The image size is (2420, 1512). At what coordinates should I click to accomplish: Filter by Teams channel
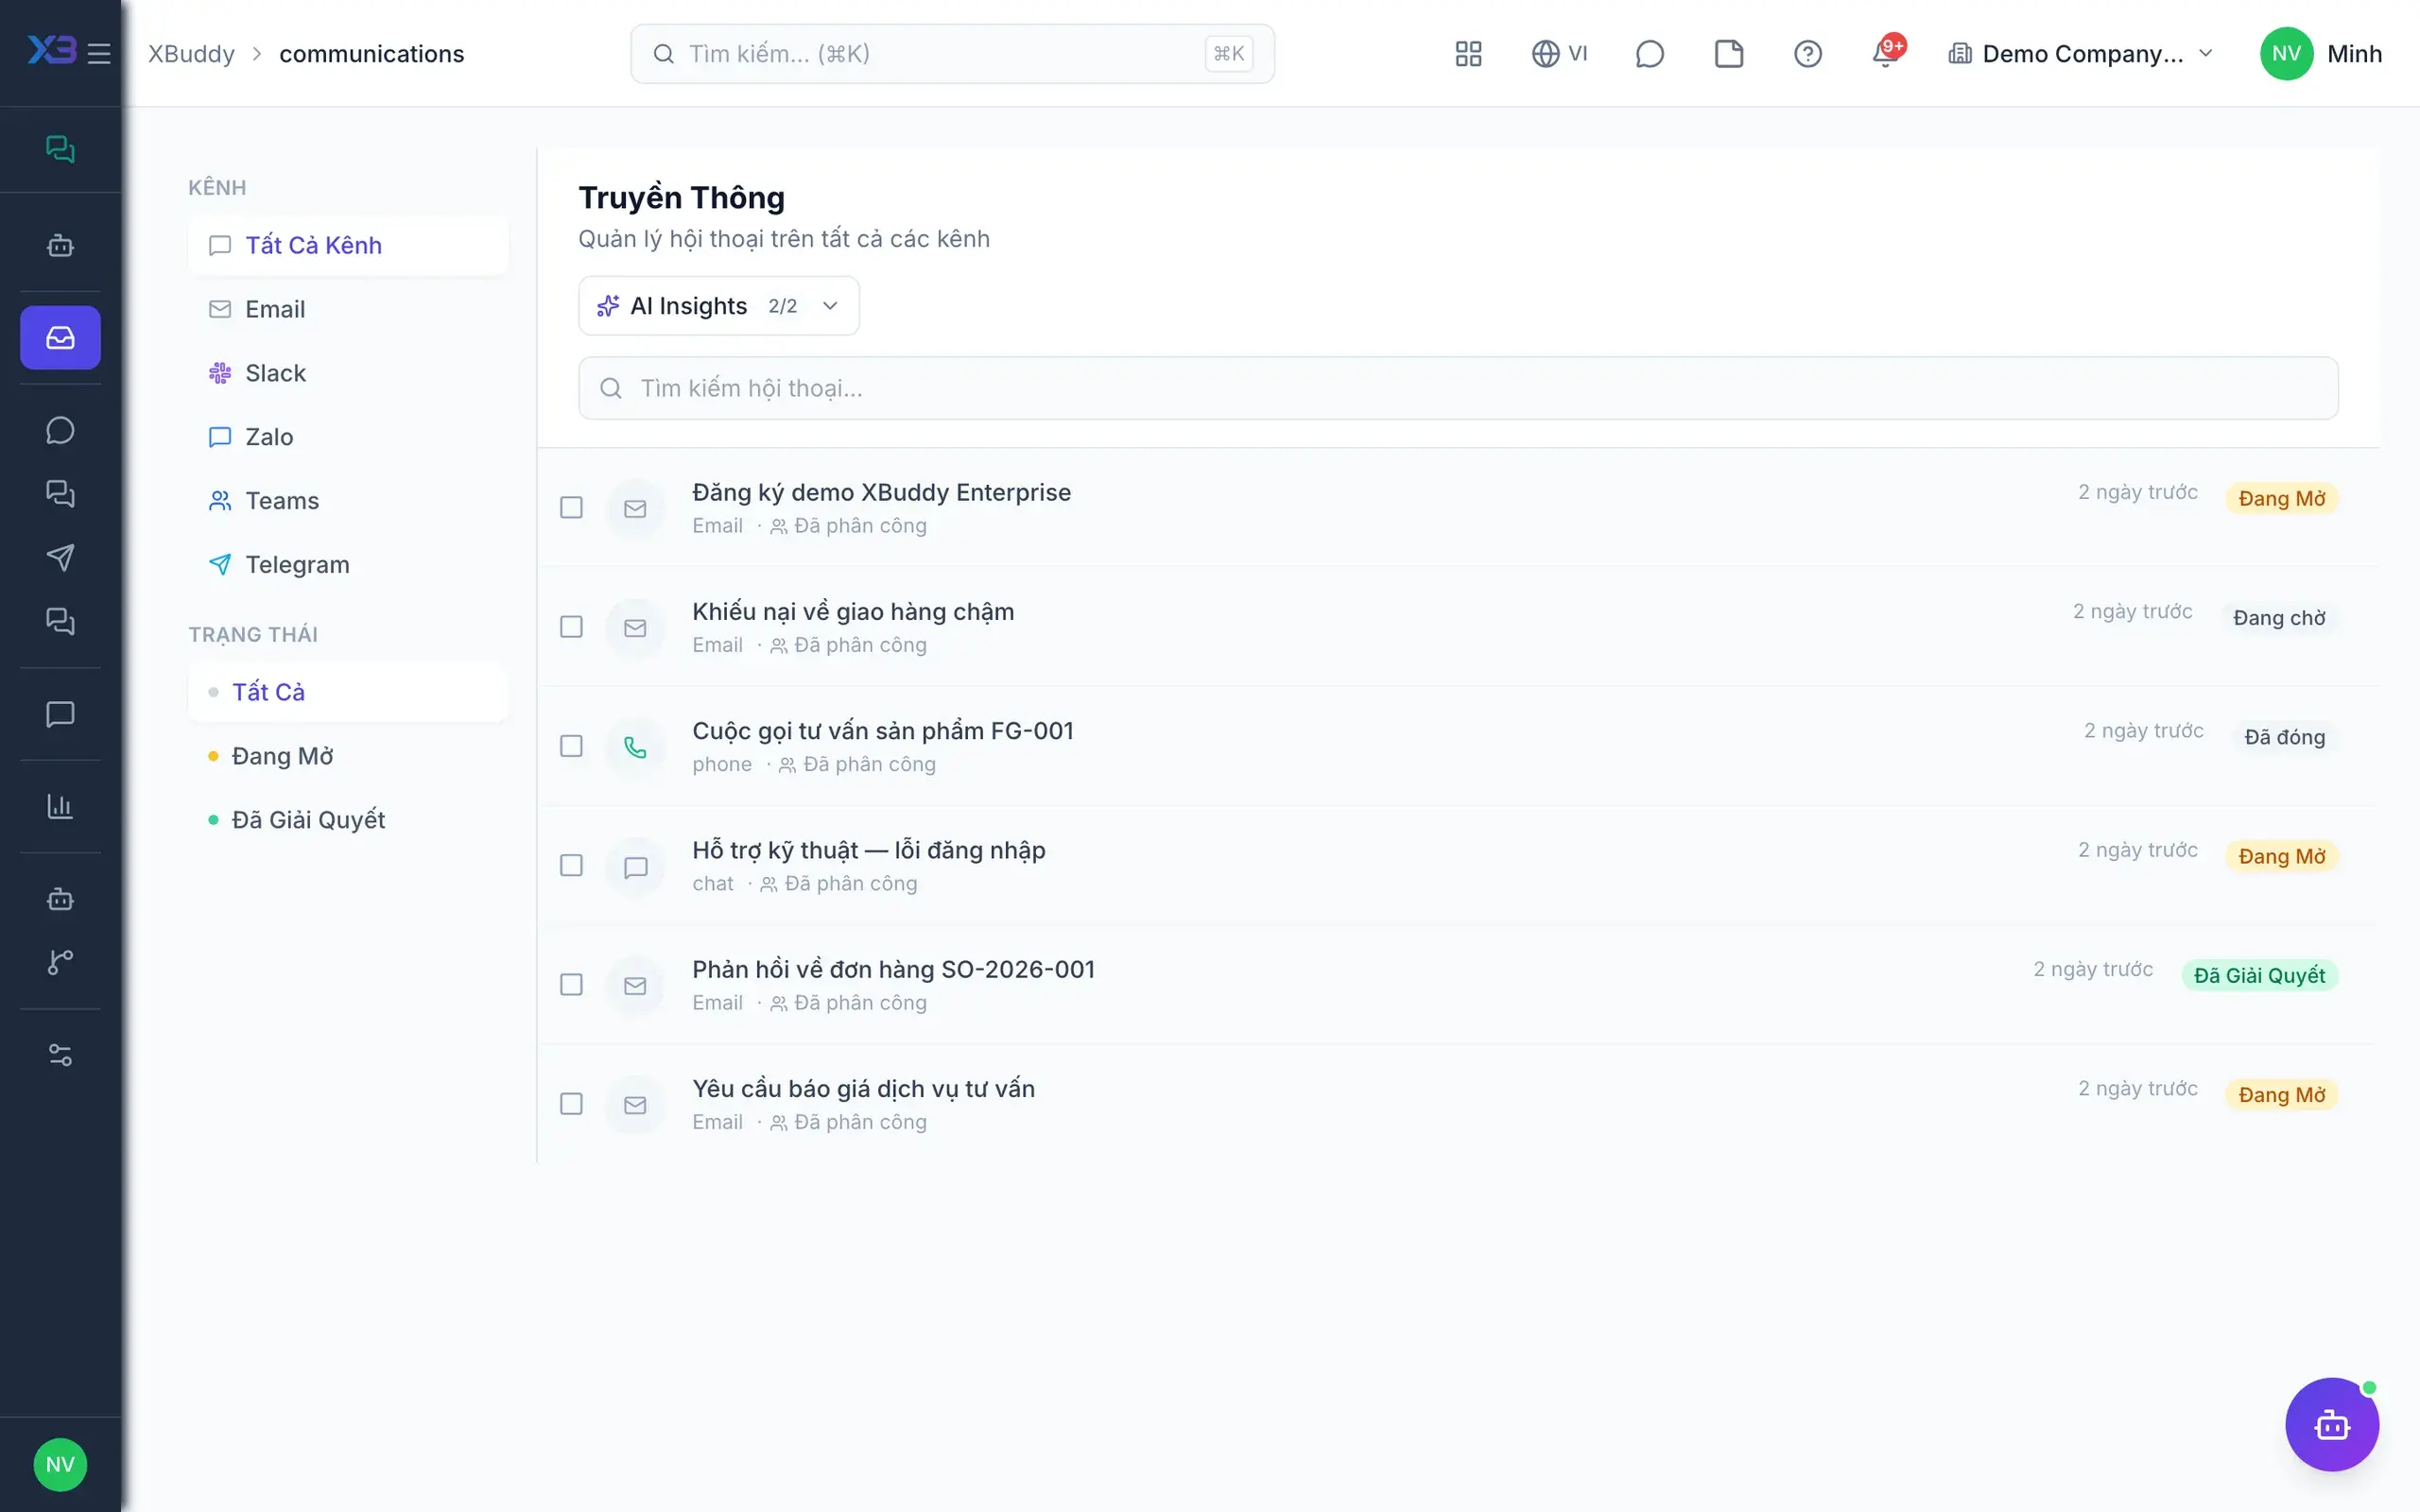click(x=348, y=501)
